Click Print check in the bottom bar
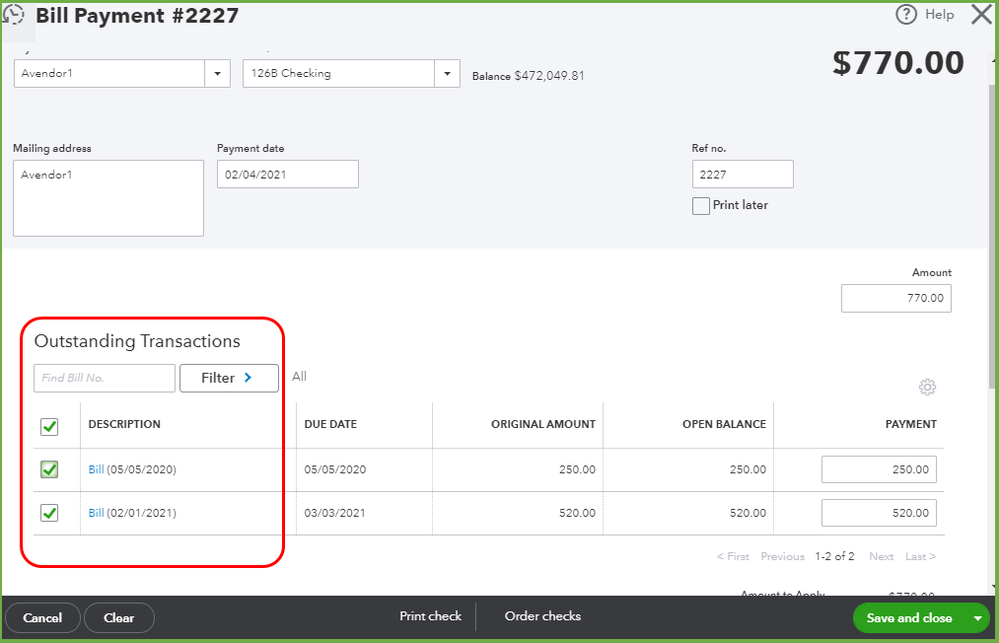Image resolution: width=999 pixels, height=643 pixels. tap(430, 616)
